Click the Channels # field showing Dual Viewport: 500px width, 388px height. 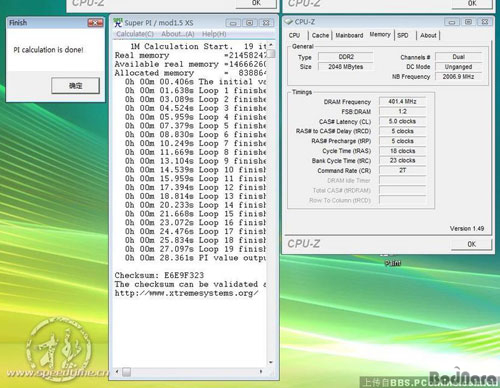coord(459,57)
